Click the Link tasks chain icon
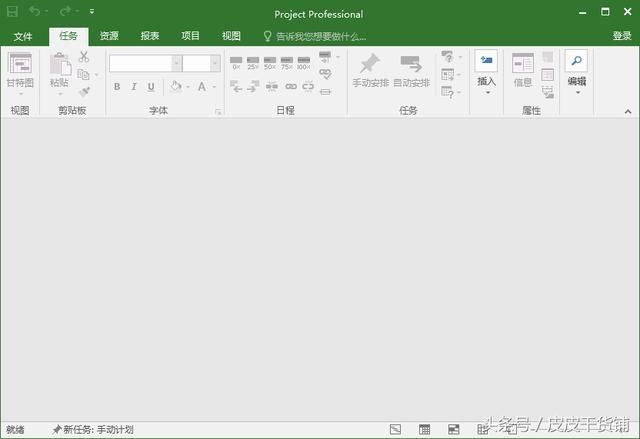This screenshot has width=640, height=439. 291,86
